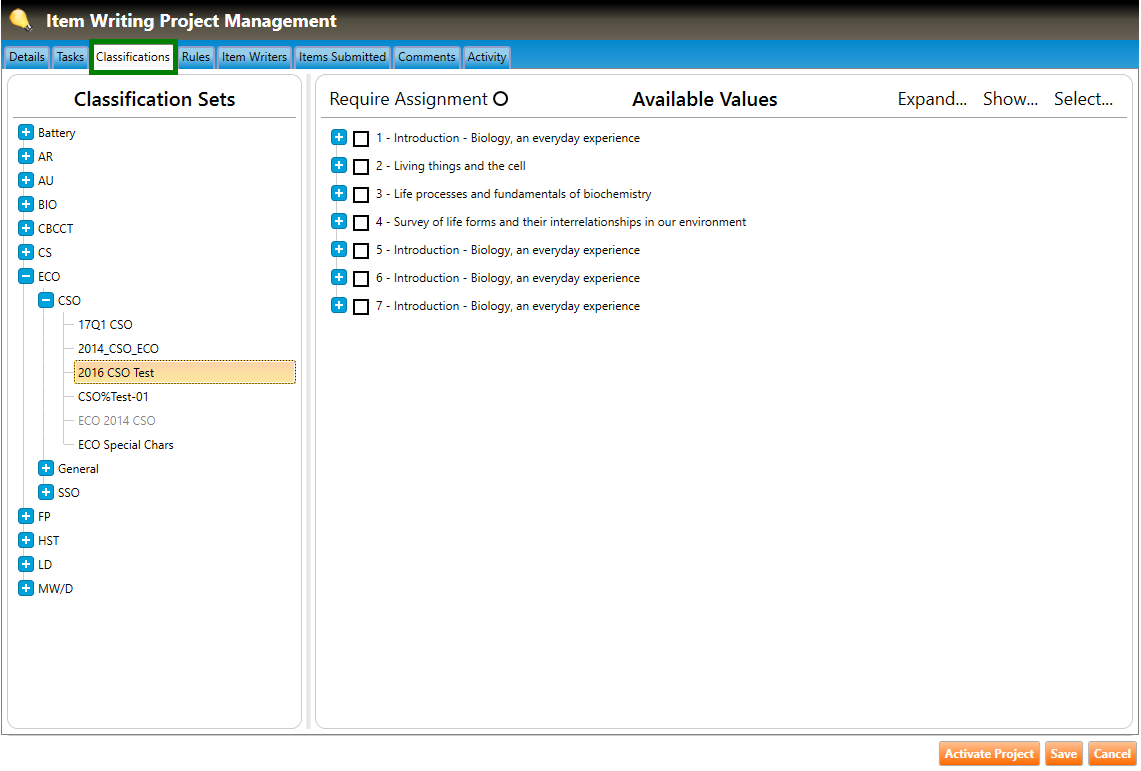Open the Rules tab

coord(196,57)
